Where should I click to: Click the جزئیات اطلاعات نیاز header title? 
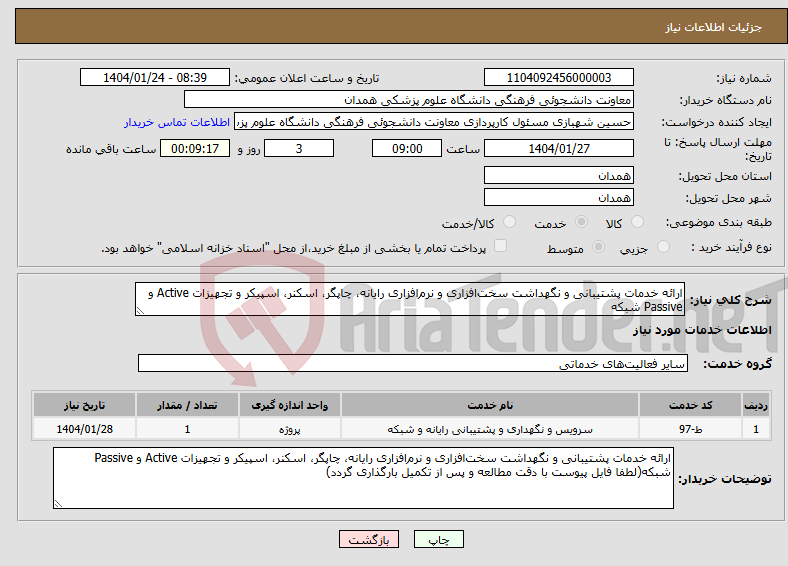pos(713,27)
